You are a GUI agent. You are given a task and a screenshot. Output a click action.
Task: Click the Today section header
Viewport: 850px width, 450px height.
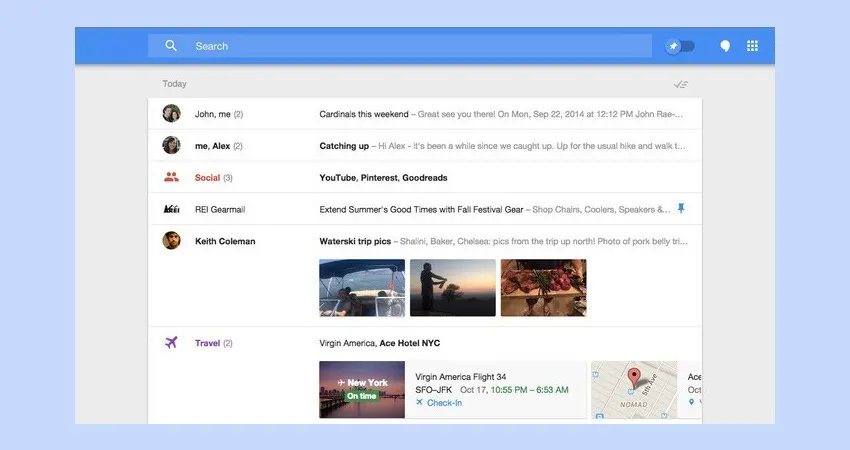click(175, 83)
